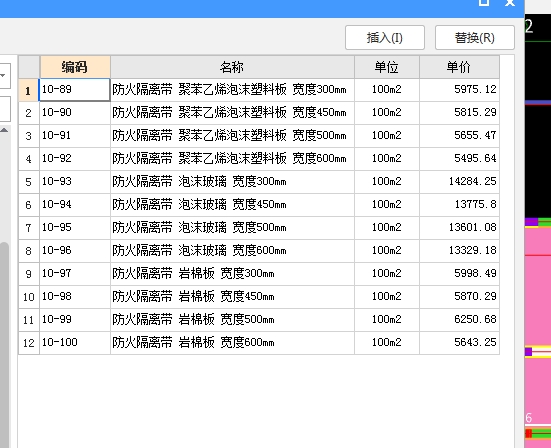Select the 单价 column header
Image resolution: width=551 pixels, height=448 pixels.
pos(459,67)
